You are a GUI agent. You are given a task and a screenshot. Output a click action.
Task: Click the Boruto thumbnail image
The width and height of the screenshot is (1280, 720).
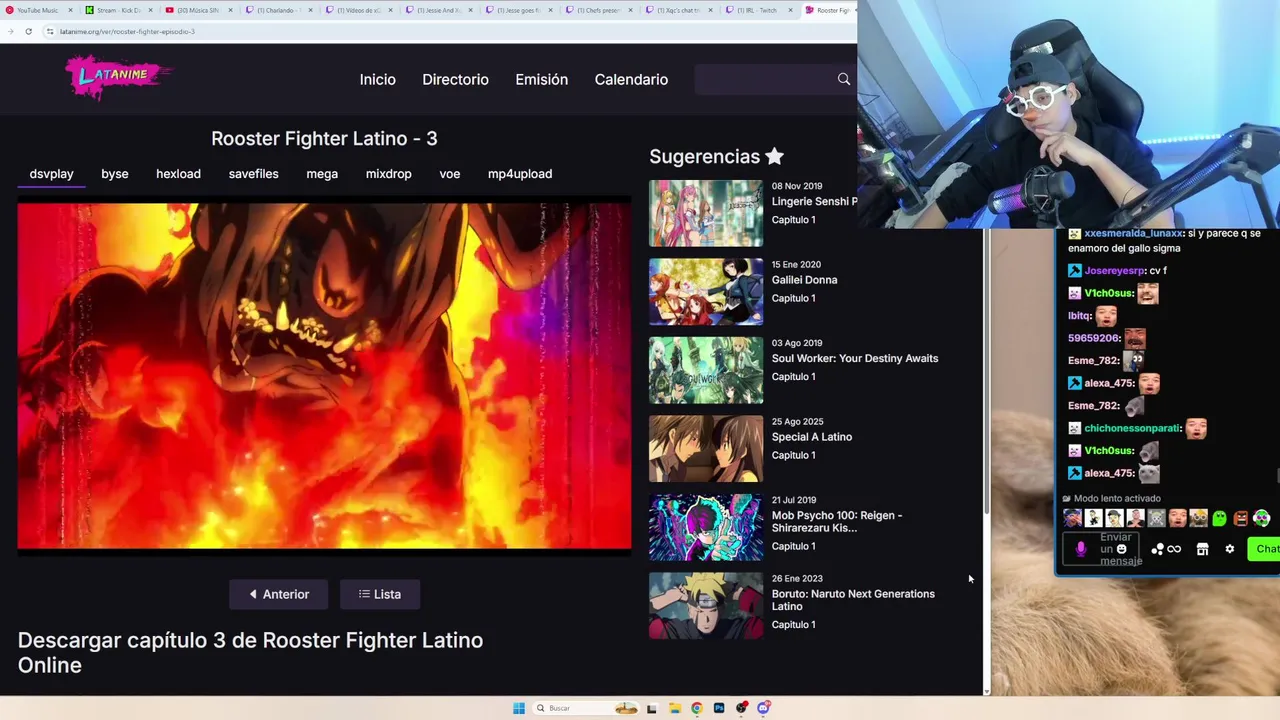coord(706,606)
